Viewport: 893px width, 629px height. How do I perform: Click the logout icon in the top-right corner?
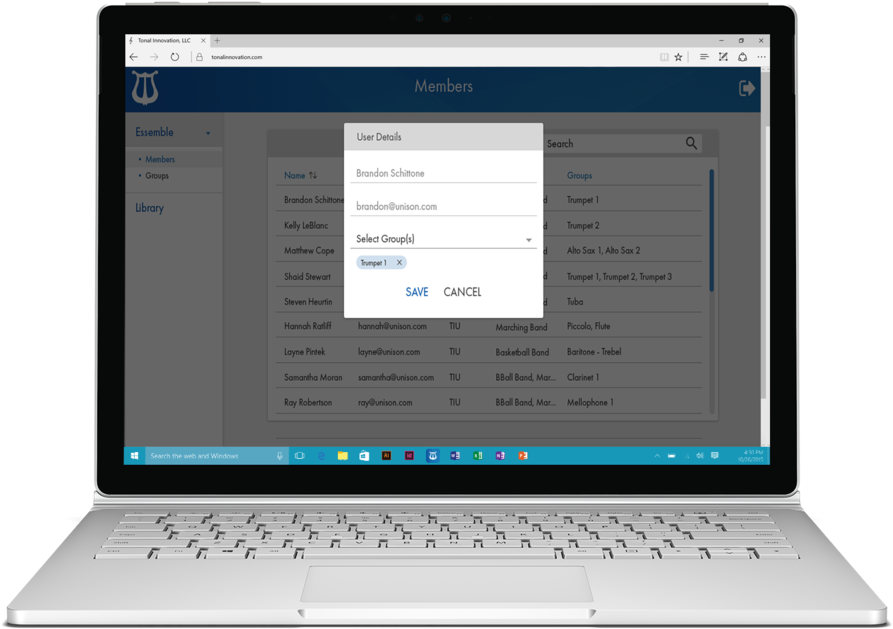[748, 89]
